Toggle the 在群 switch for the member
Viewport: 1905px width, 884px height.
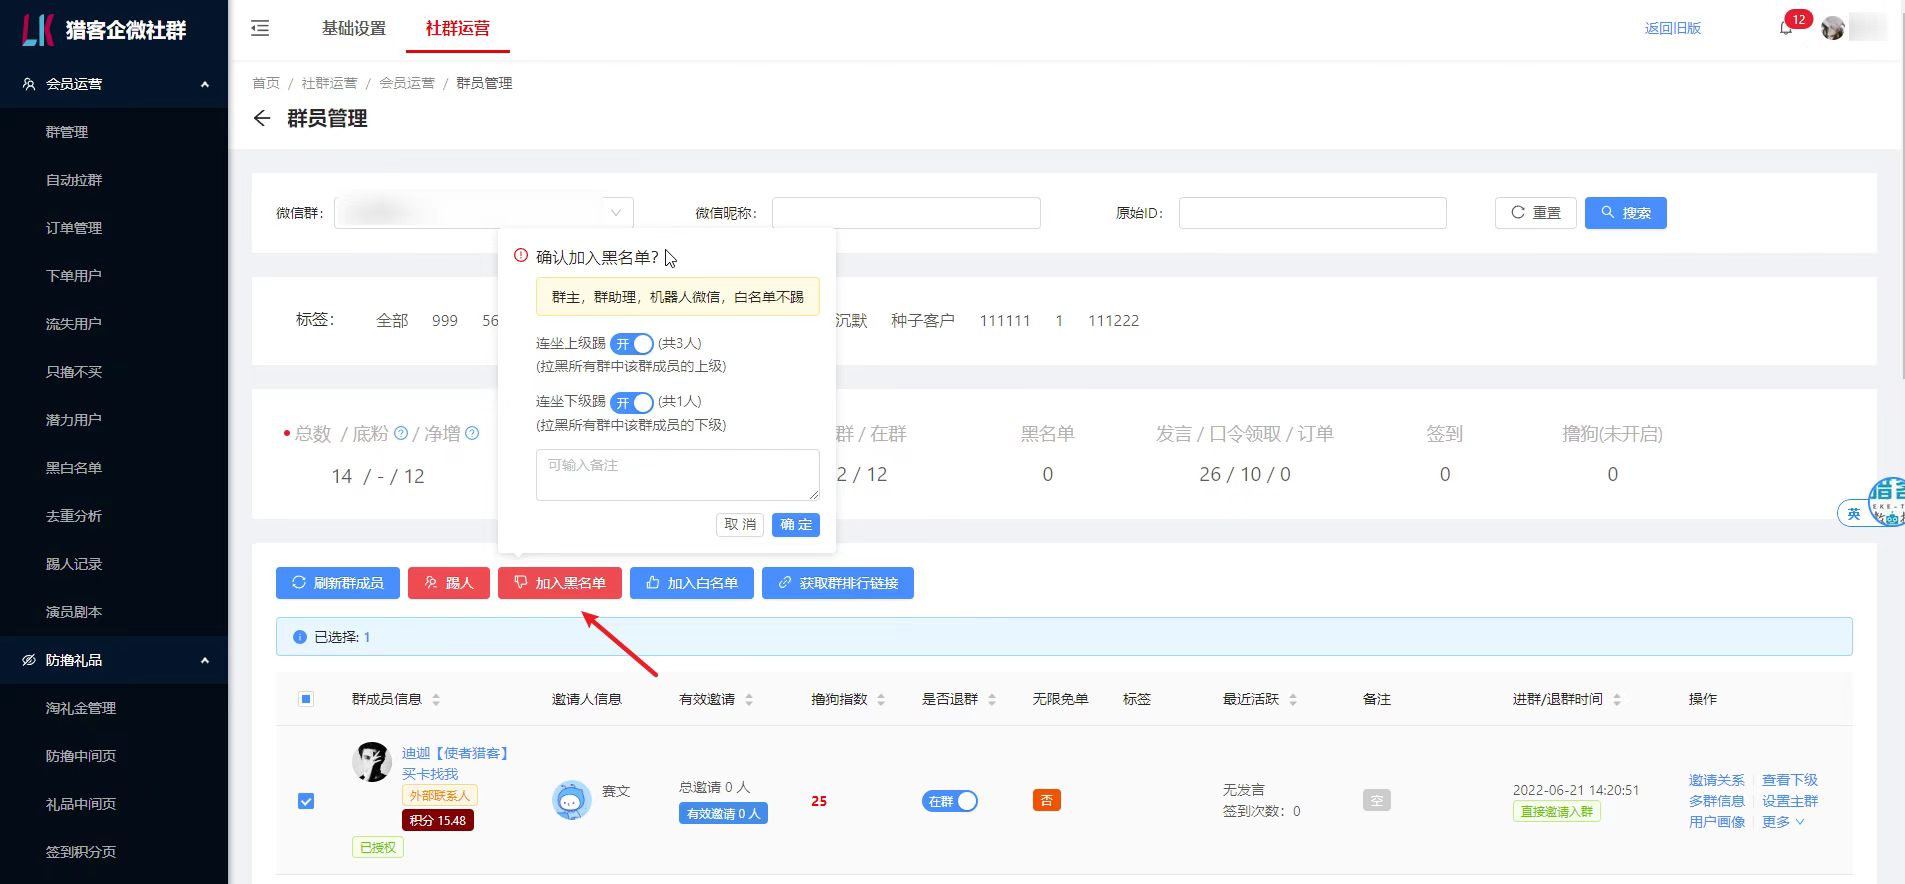click(949, 801)
